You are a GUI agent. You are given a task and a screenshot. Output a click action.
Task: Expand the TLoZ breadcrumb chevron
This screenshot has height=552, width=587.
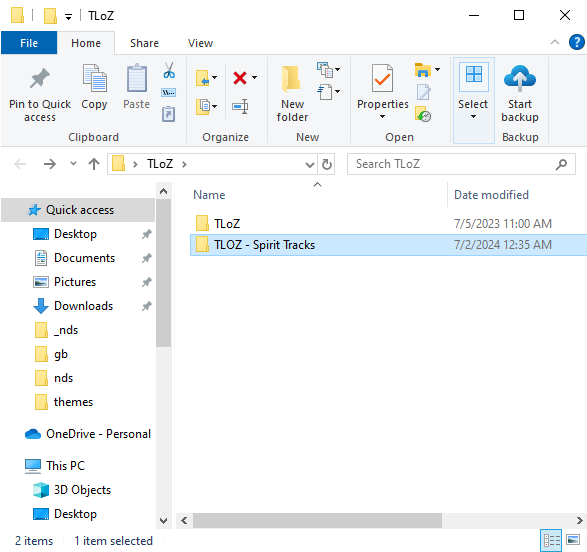pyautogui.click(x=184, y=164)
